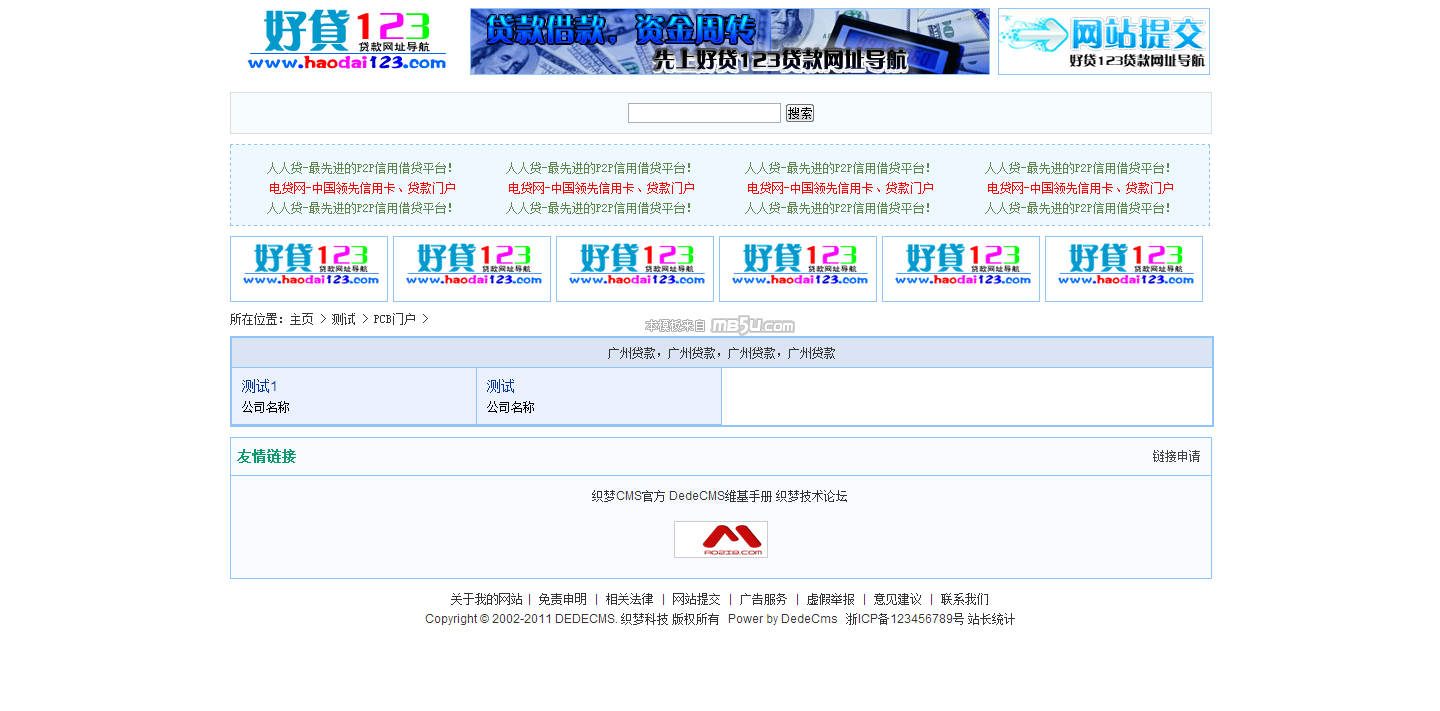The width and height of the screenshot is (1440, 711).
Task: Click the haodai123 site logo in header
Action: [346, 41]
